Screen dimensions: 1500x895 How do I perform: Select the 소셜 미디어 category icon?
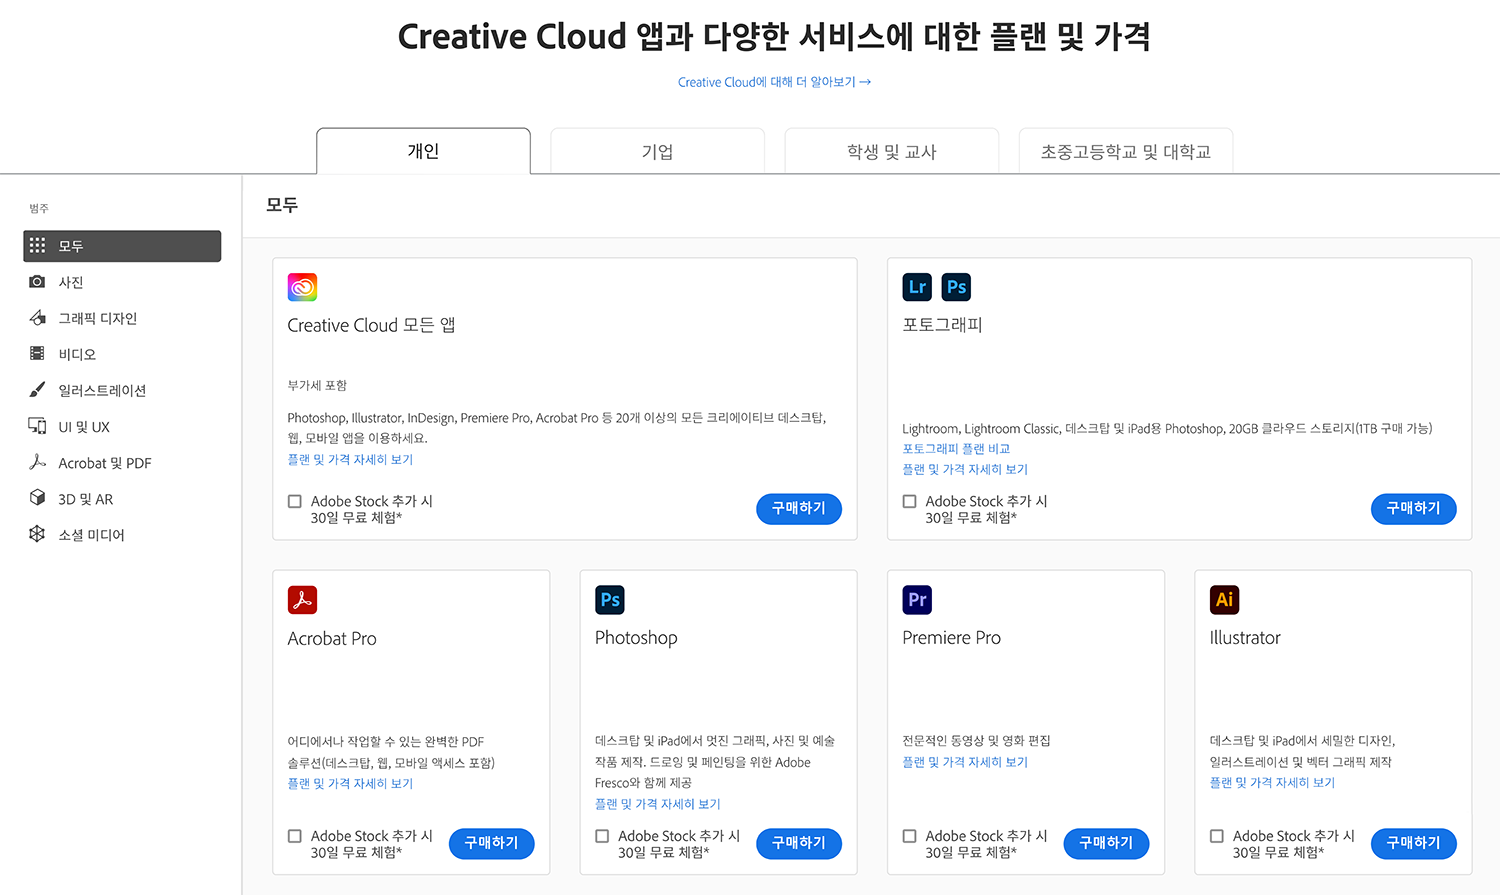click(37, 534)
